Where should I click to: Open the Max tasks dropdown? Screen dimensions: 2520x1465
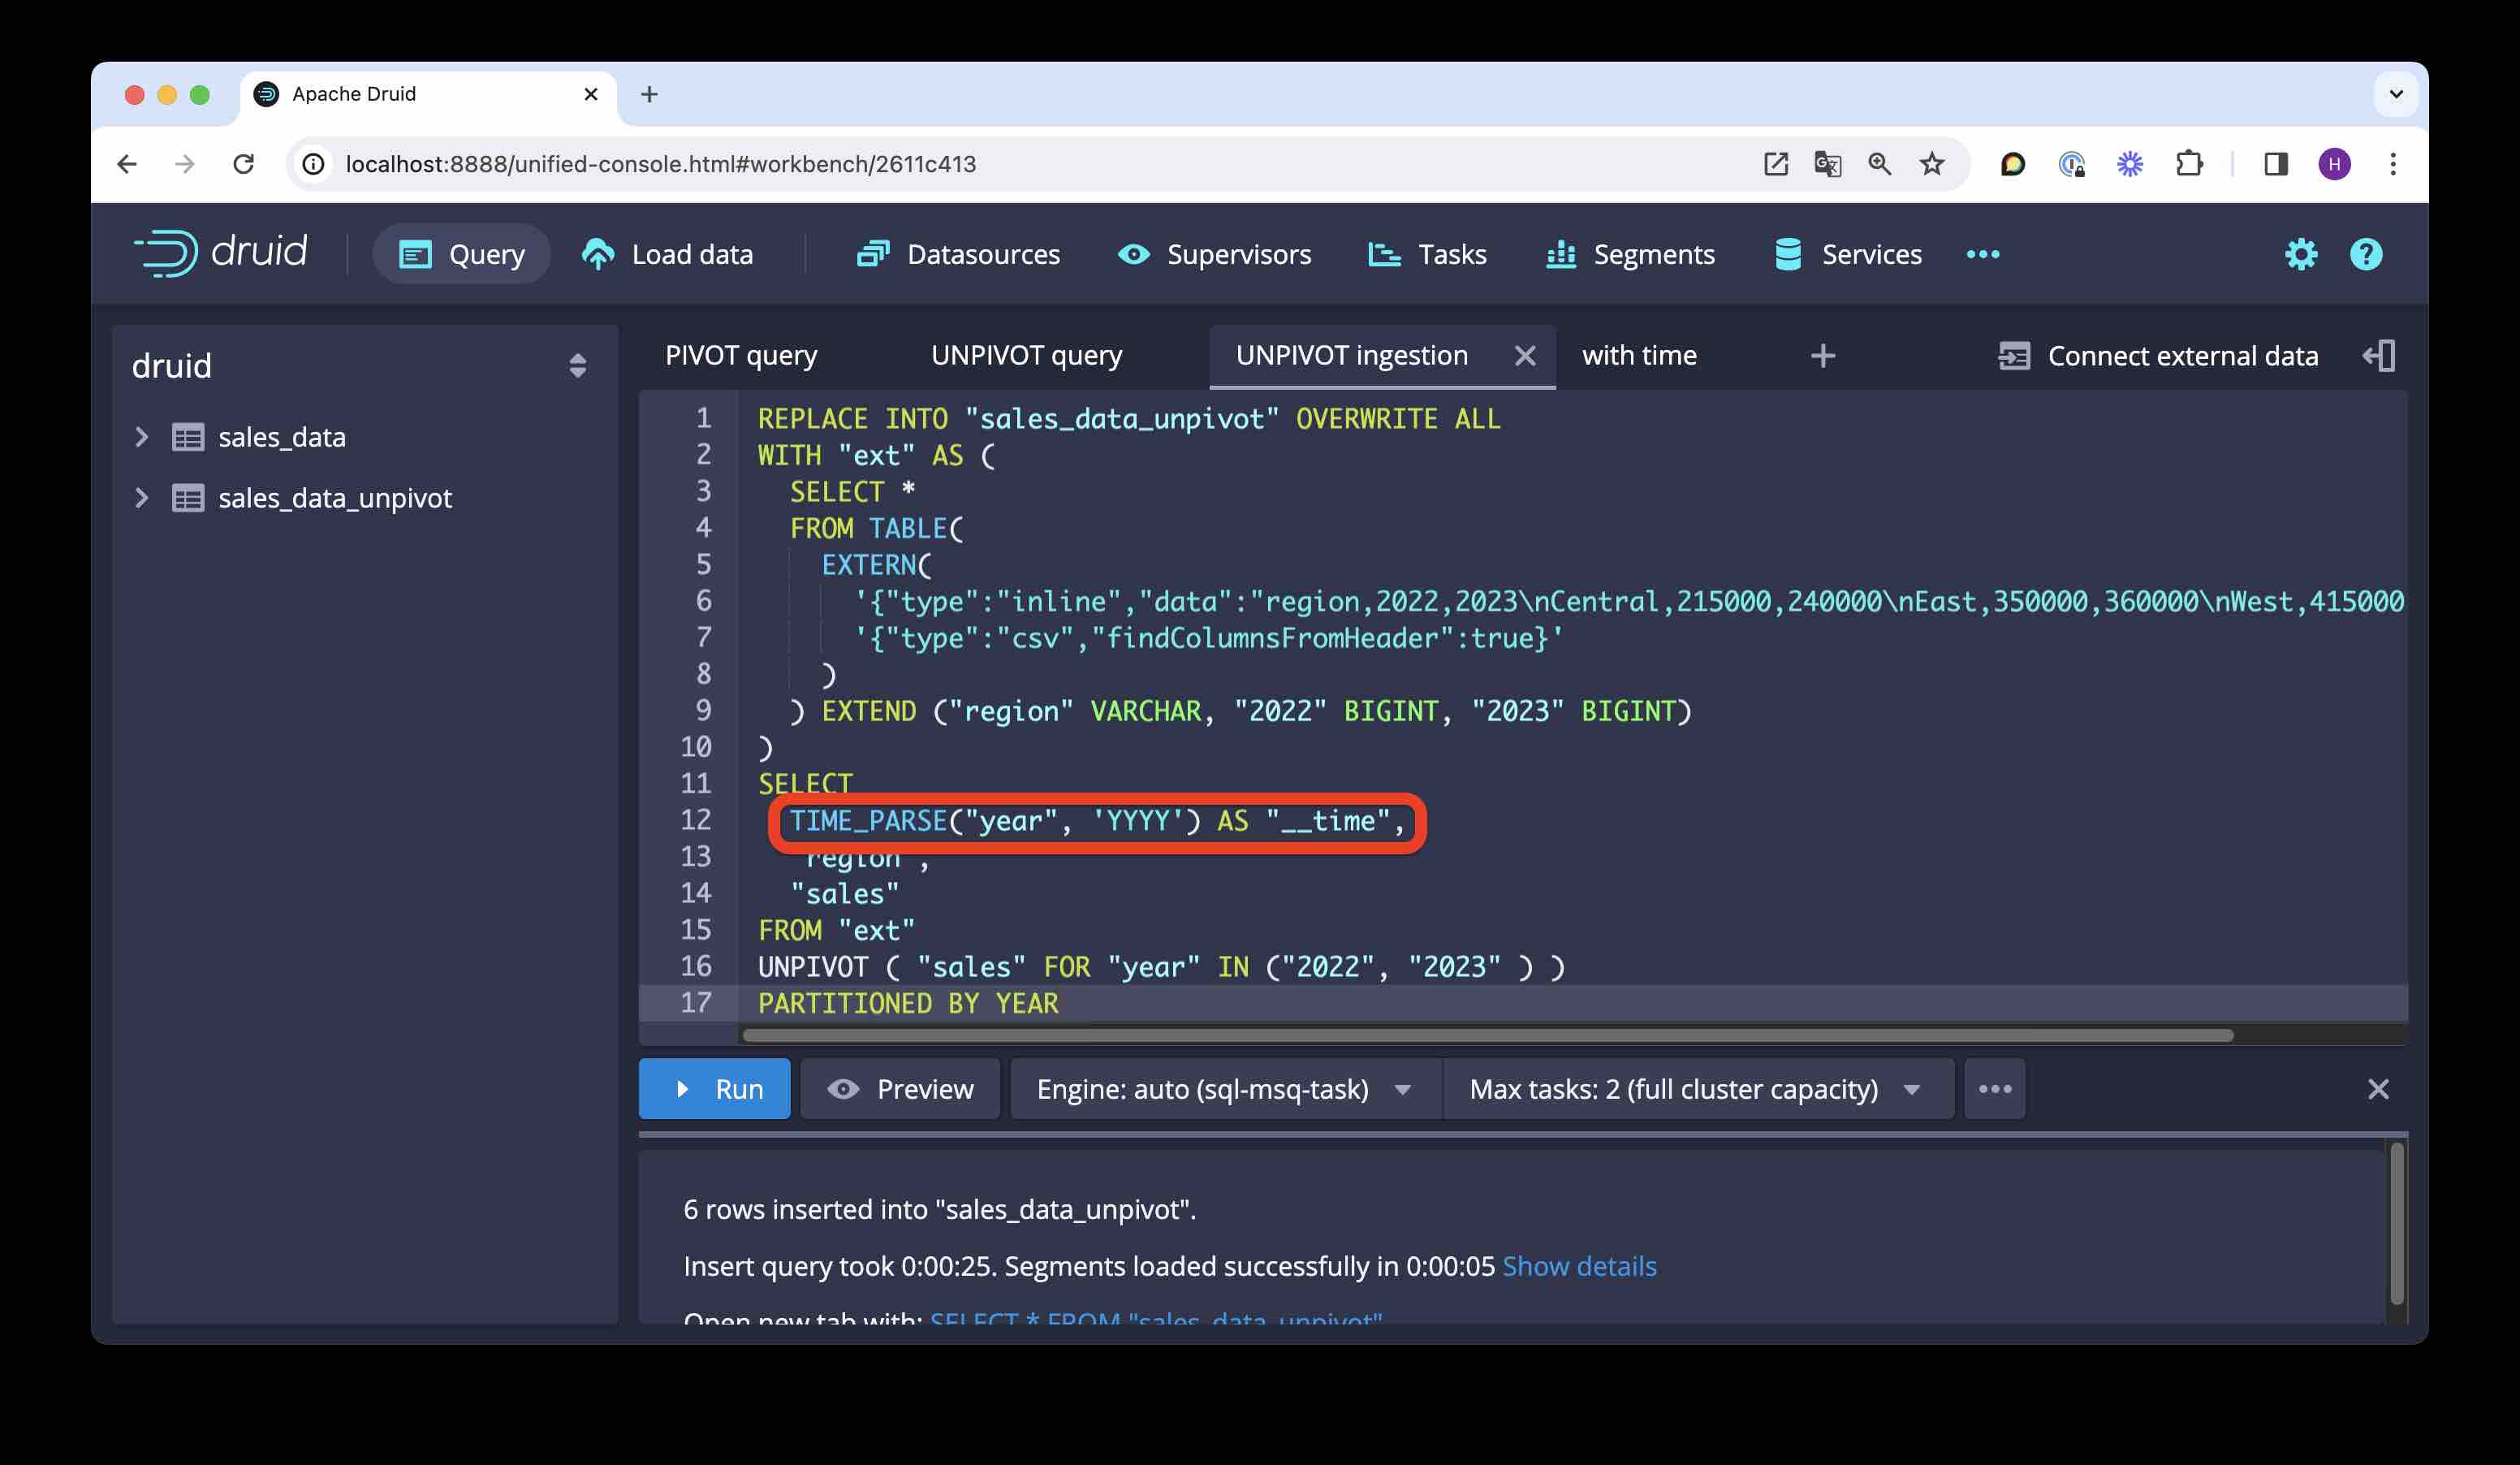coord(1696,1089)
